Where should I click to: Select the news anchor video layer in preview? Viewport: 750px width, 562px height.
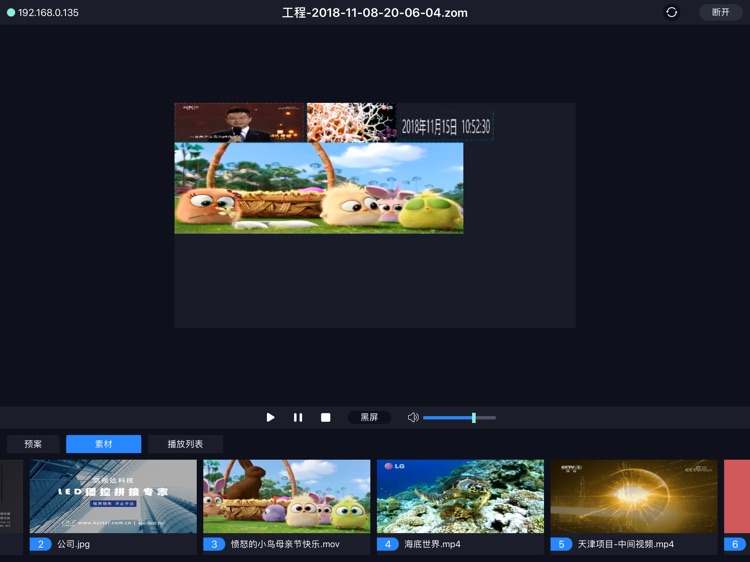click(x=239, y=122)
